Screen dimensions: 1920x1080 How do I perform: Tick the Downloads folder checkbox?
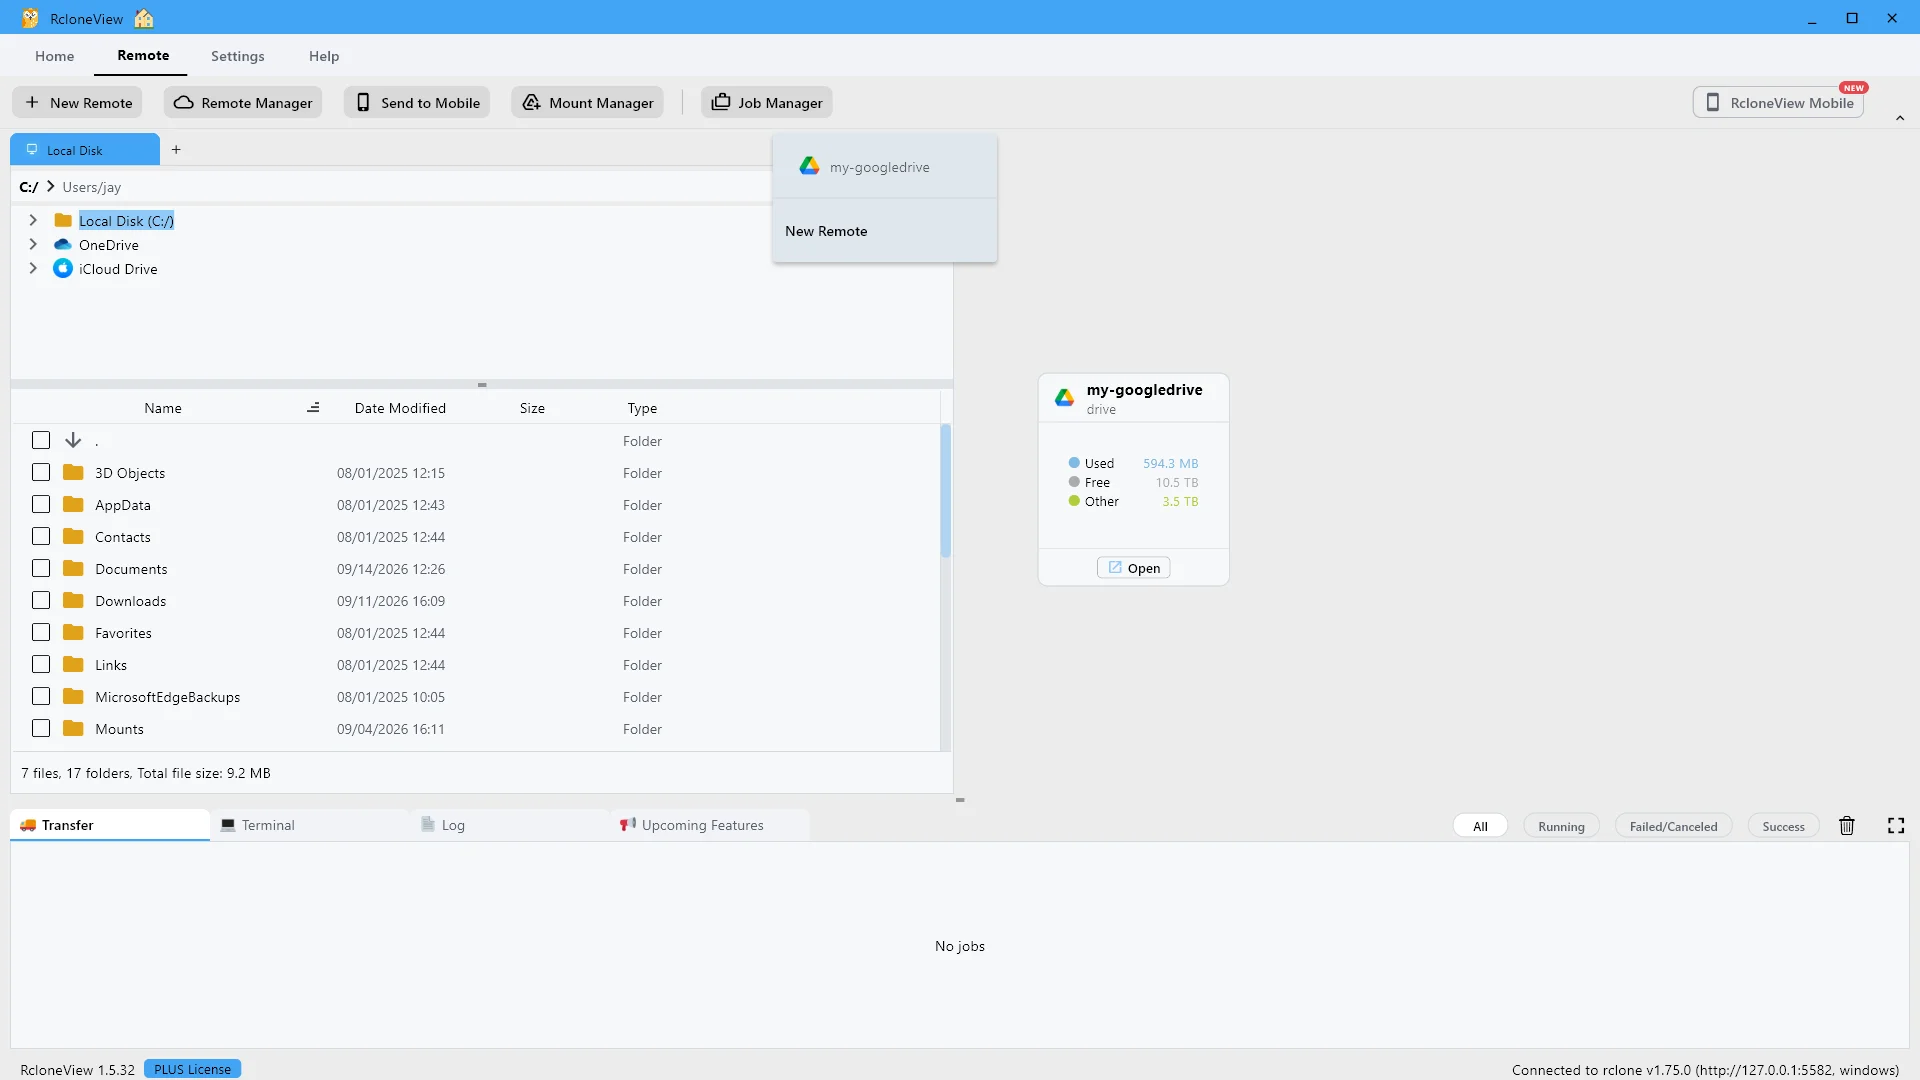tap(41, 600)
